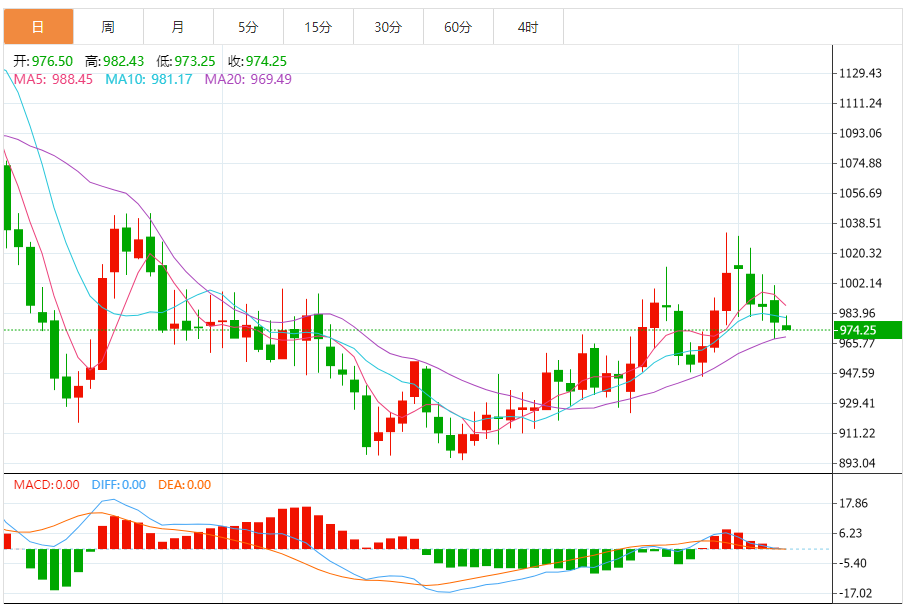906x604 pixels.
Task: Click the 6.23 MACD axis label
Action: (x=851, y=533)
